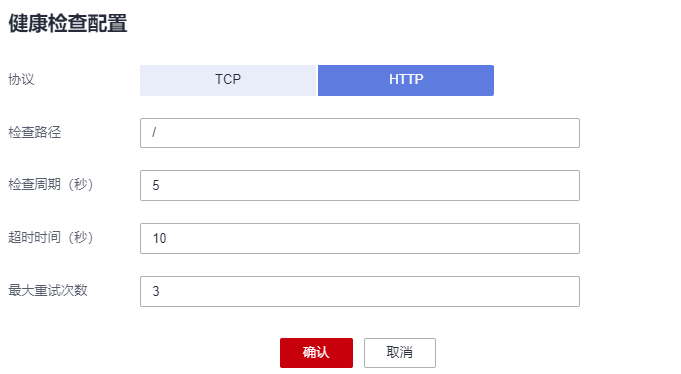Place cursor on value 5 in period field
Viewport: 681px width, 374px height.
[x=156, y=185]
